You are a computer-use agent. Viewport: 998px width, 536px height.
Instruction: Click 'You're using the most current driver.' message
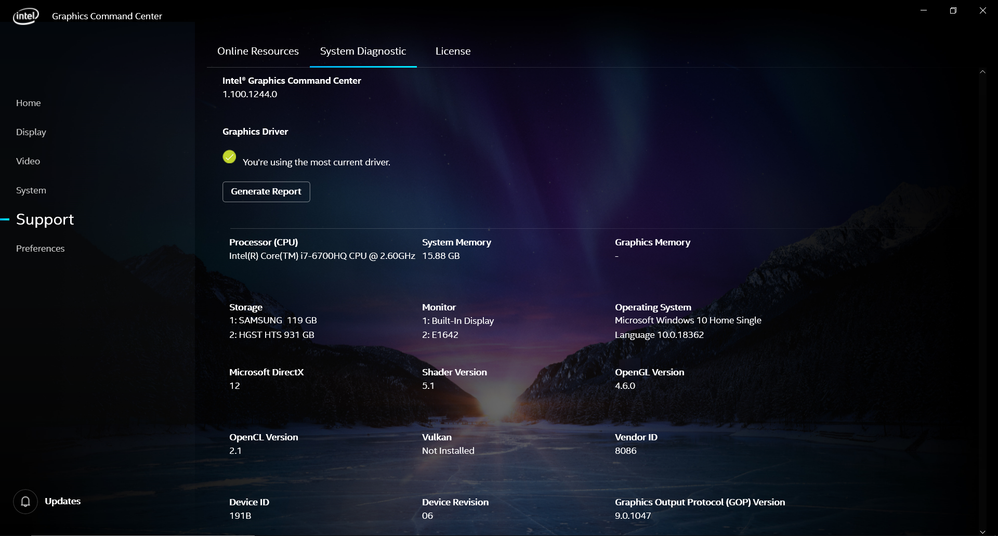(x=316, y=162)
